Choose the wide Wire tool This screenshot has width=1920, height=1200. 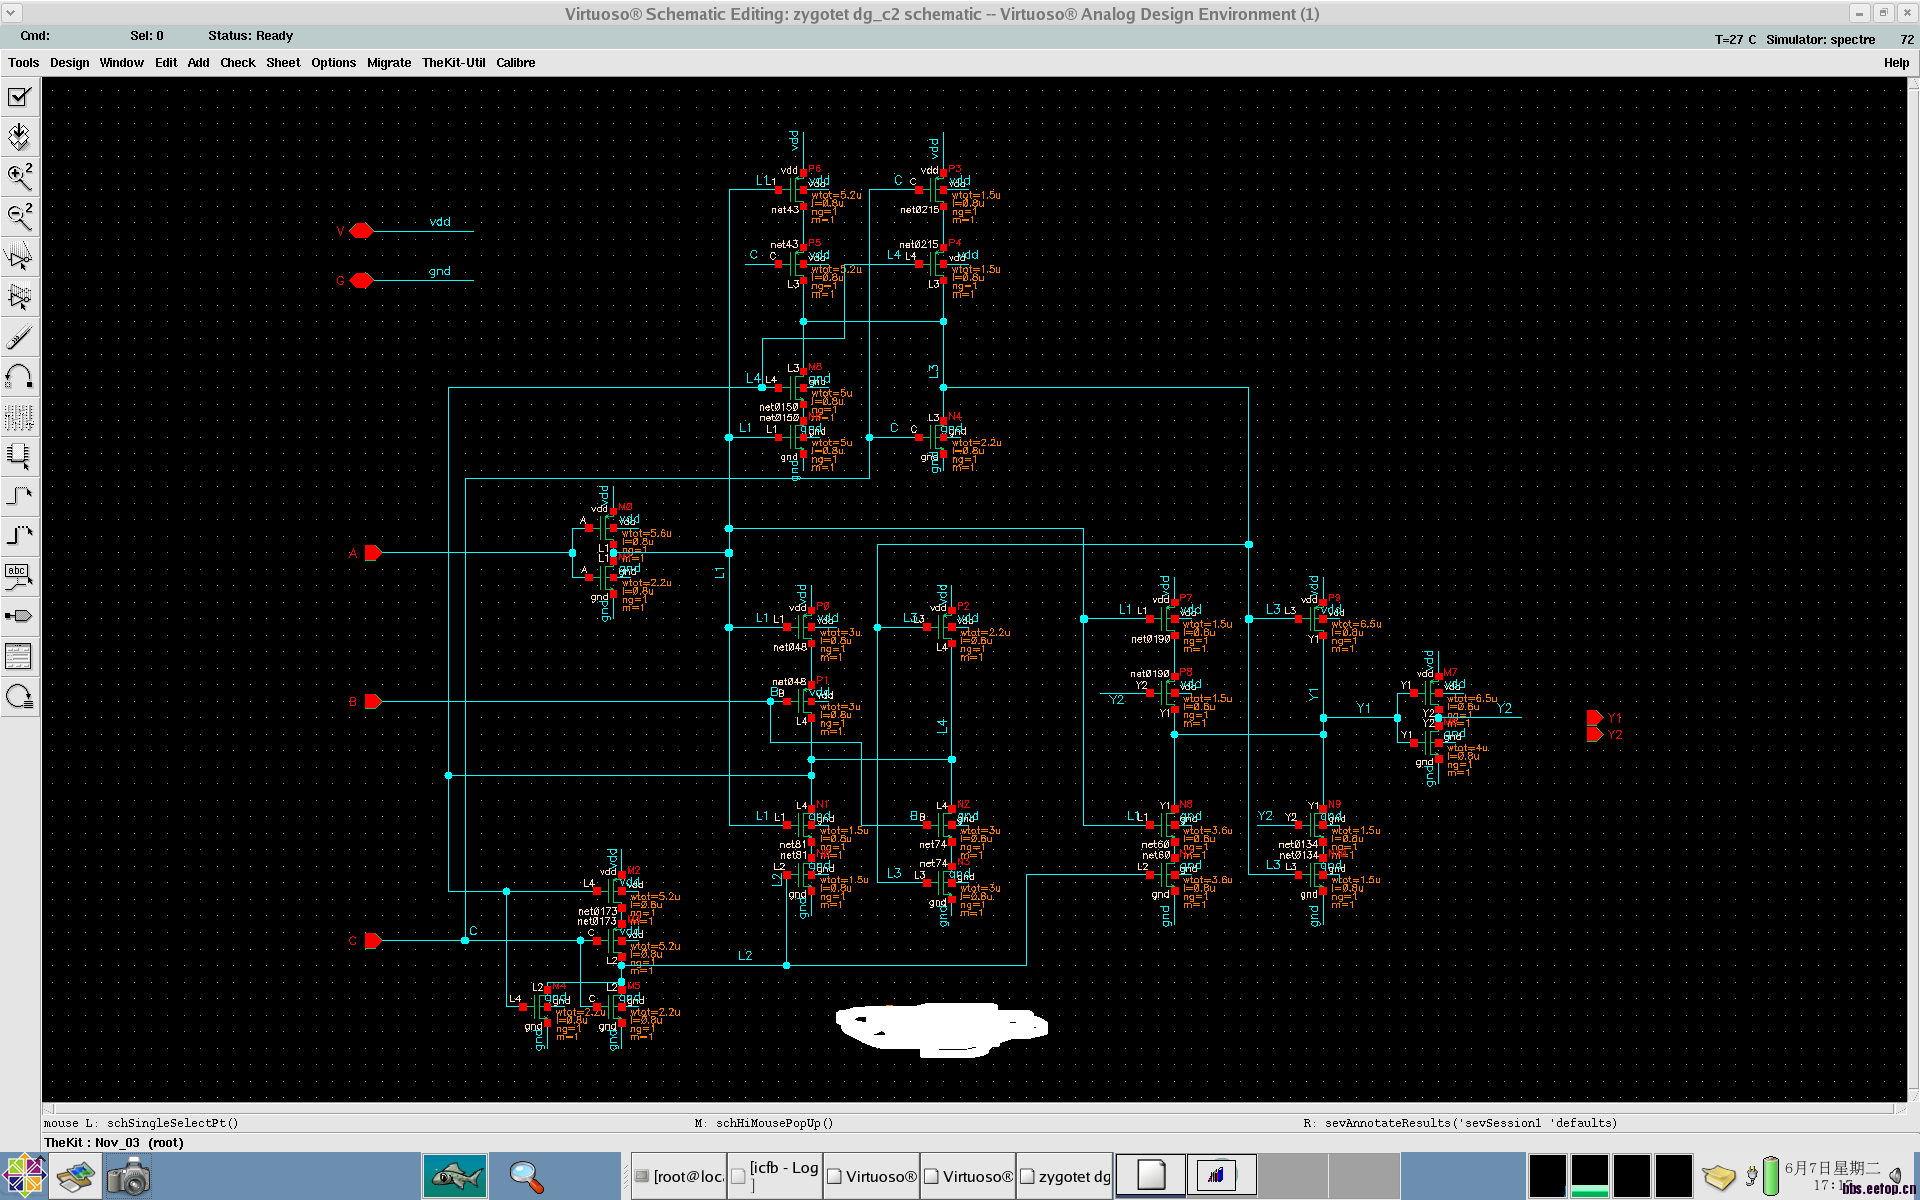[x=19, y=536]
